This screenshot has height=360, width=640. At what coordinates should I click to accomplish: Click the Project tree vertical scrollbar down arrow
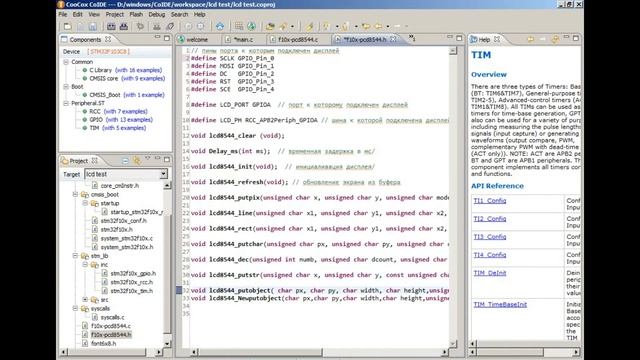[167, 343]
